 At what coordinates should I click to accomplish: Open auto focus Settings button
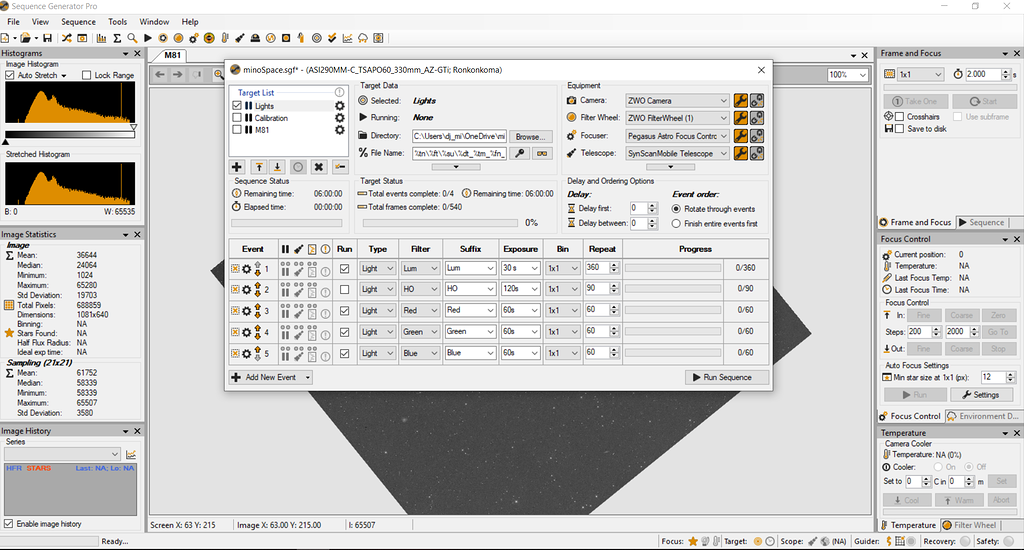pos(980,395)
